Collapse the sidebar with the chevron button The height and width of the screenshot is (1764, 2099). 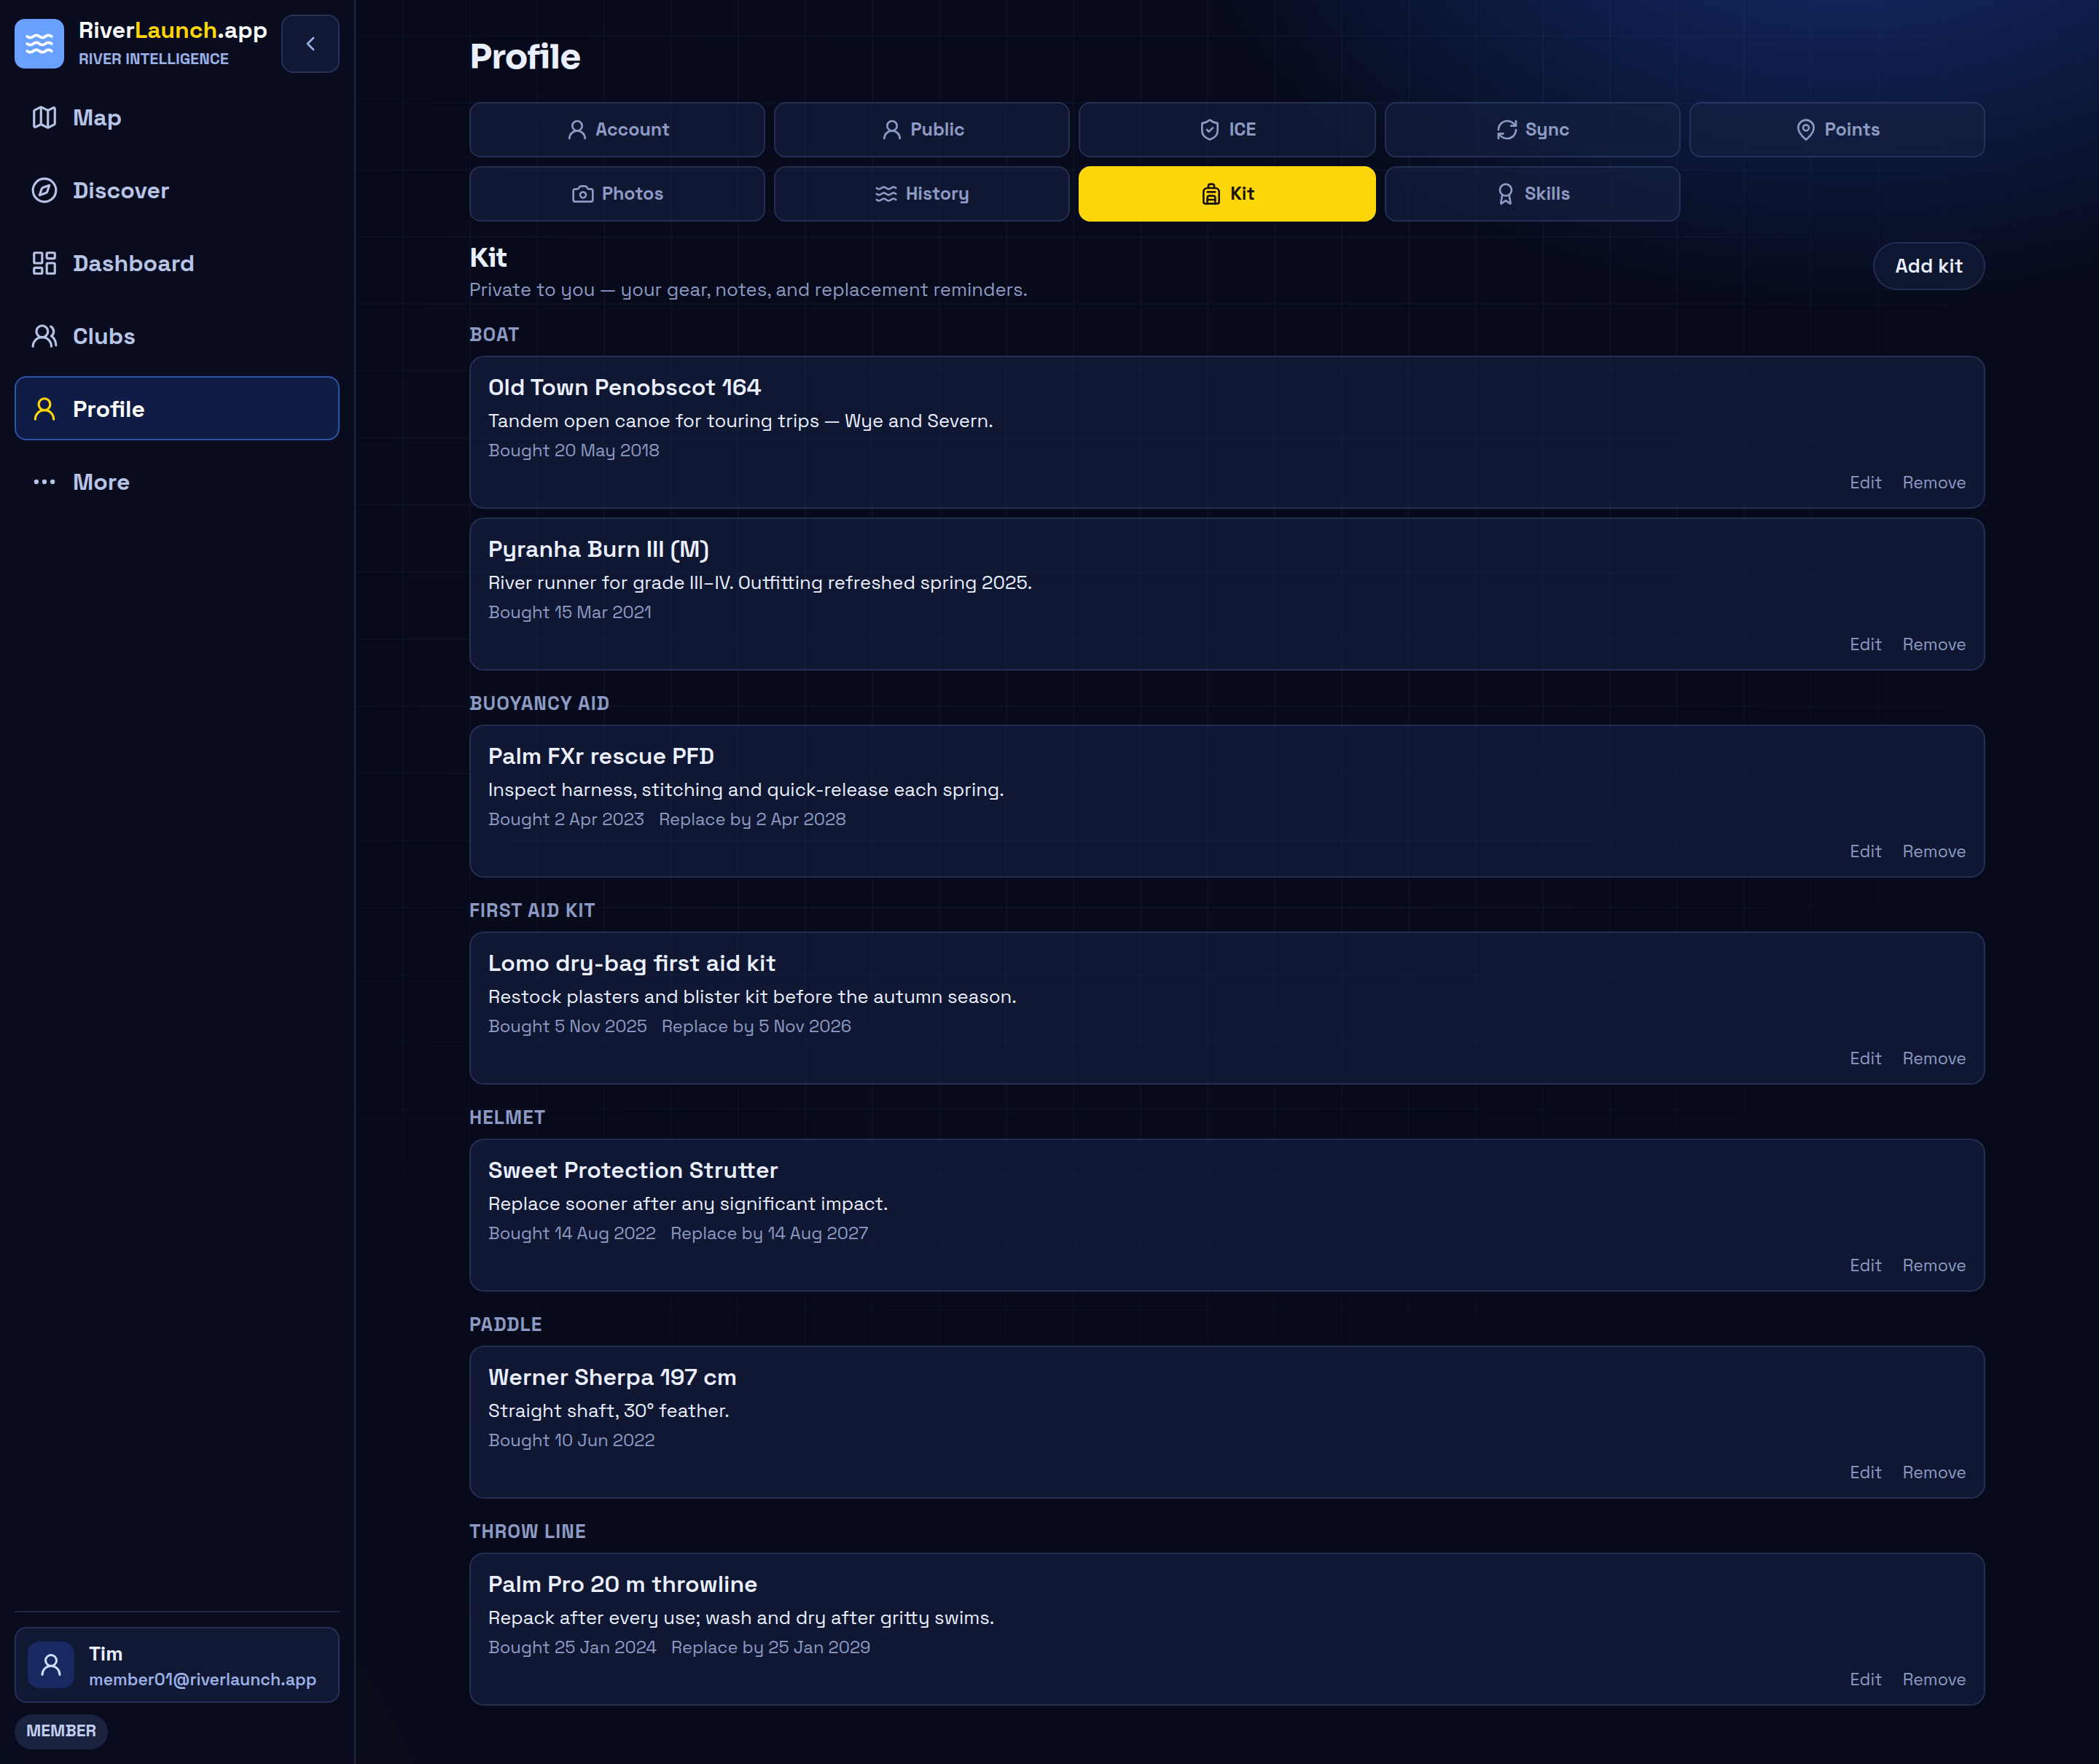310,44
